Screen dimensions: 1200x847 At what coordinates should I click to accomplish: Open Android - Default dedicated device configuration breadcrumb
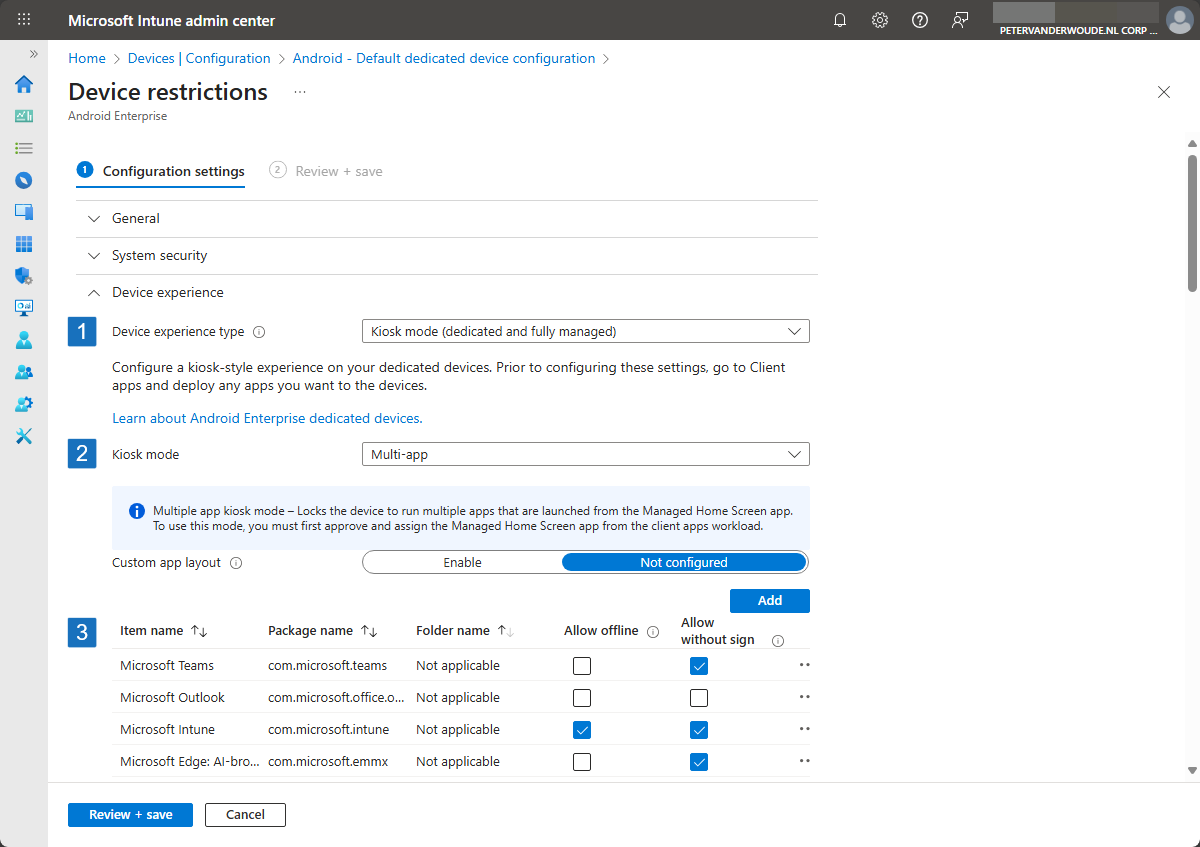tap(444, 58)
